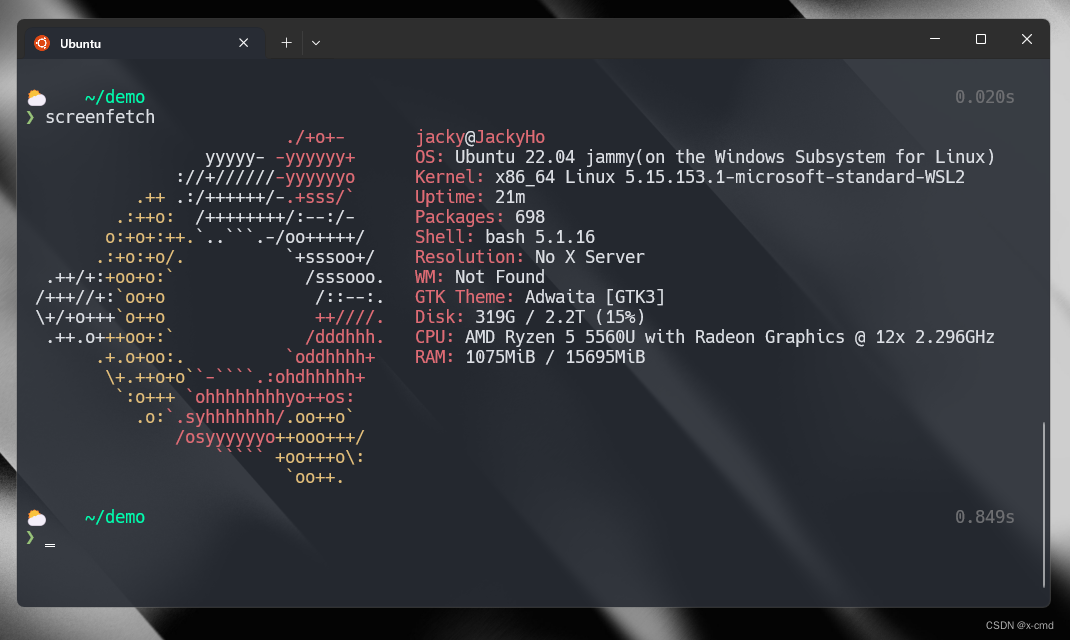Click the bottom ~/demo prompt path
Image resolution: width=1070 pixels, height=640 pixels.
tap(115, 517)
